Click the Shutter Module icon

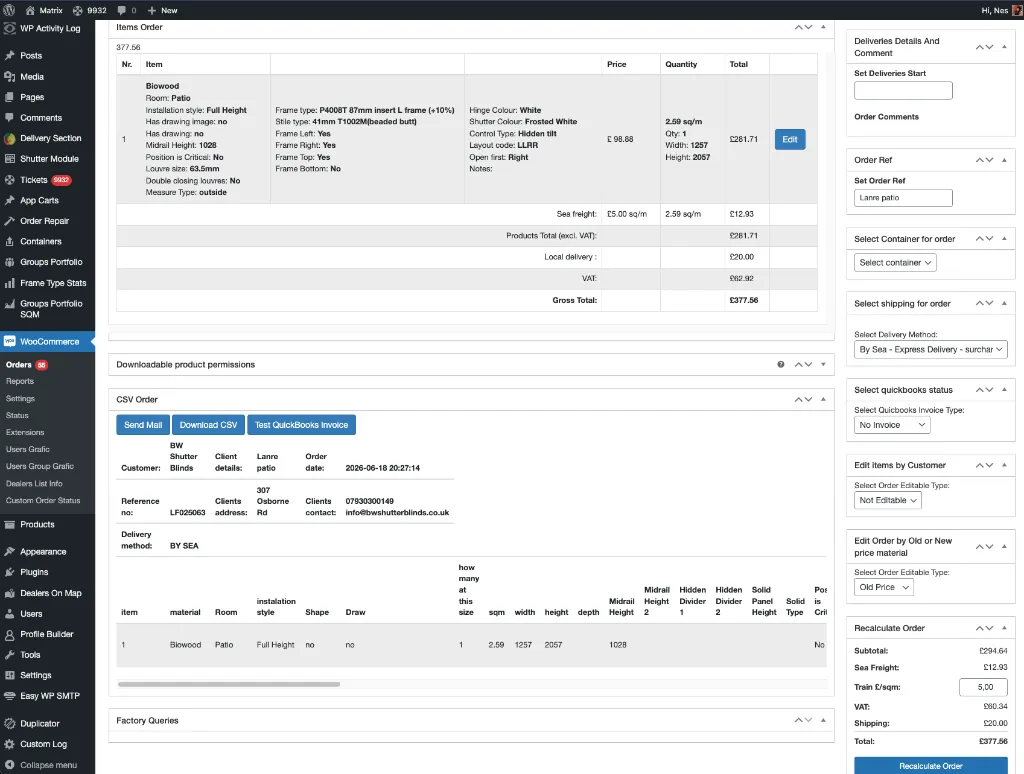point(9,159)
